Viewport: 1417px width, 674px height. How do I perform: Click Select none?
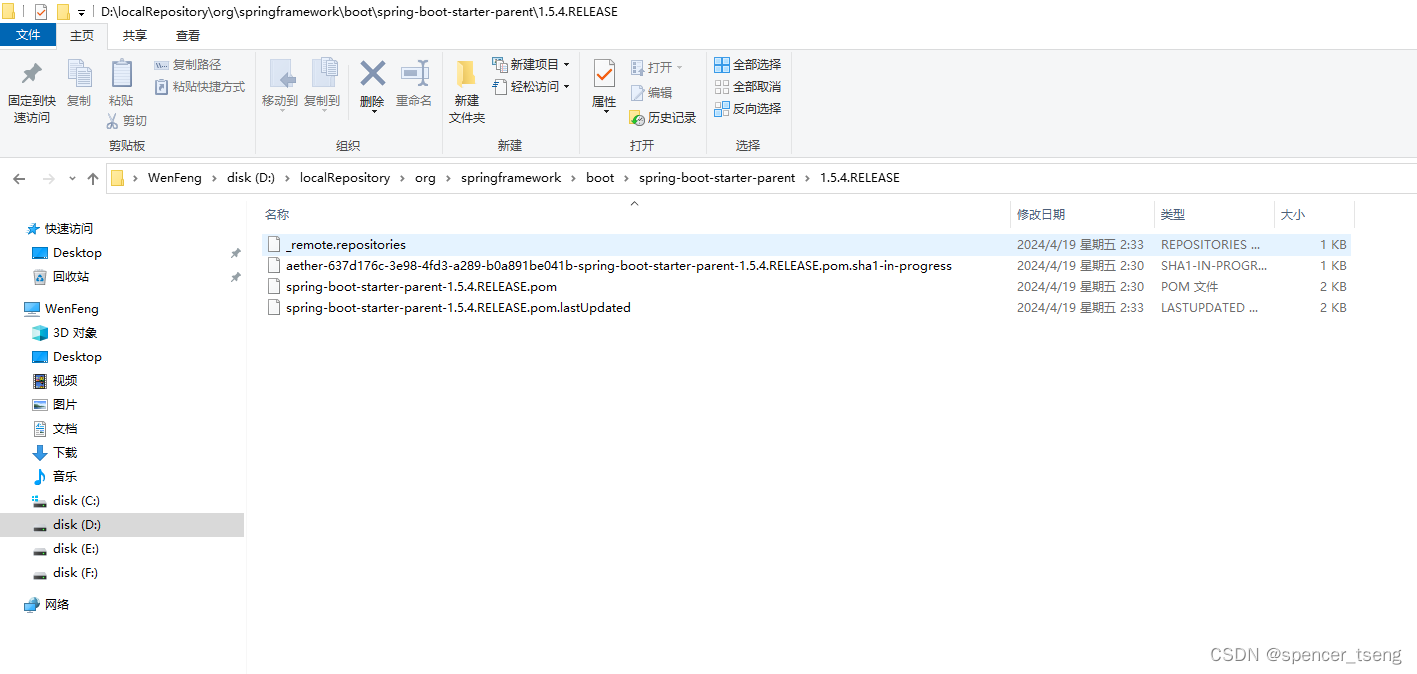pyautogui.click(x=747, y=87)
